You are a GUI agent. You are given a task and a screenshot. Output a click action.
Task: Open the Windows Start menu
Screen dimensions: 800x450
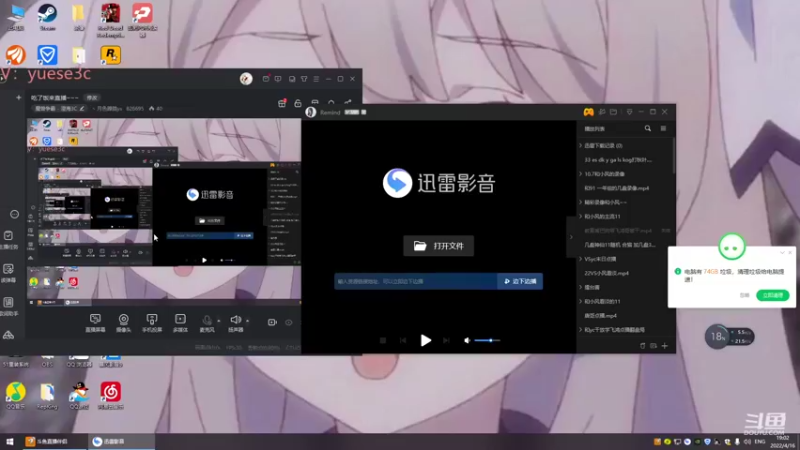point(9,441)
